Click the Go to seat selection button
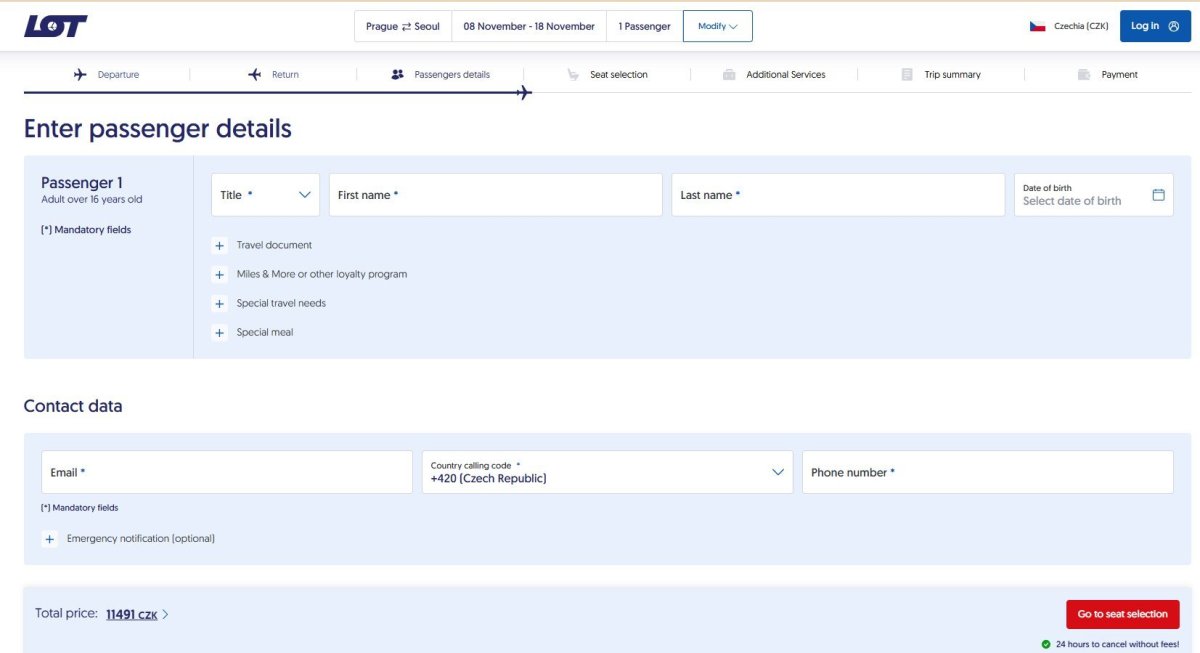This screenshot has width=1200, height=653. click(1122, 614)
